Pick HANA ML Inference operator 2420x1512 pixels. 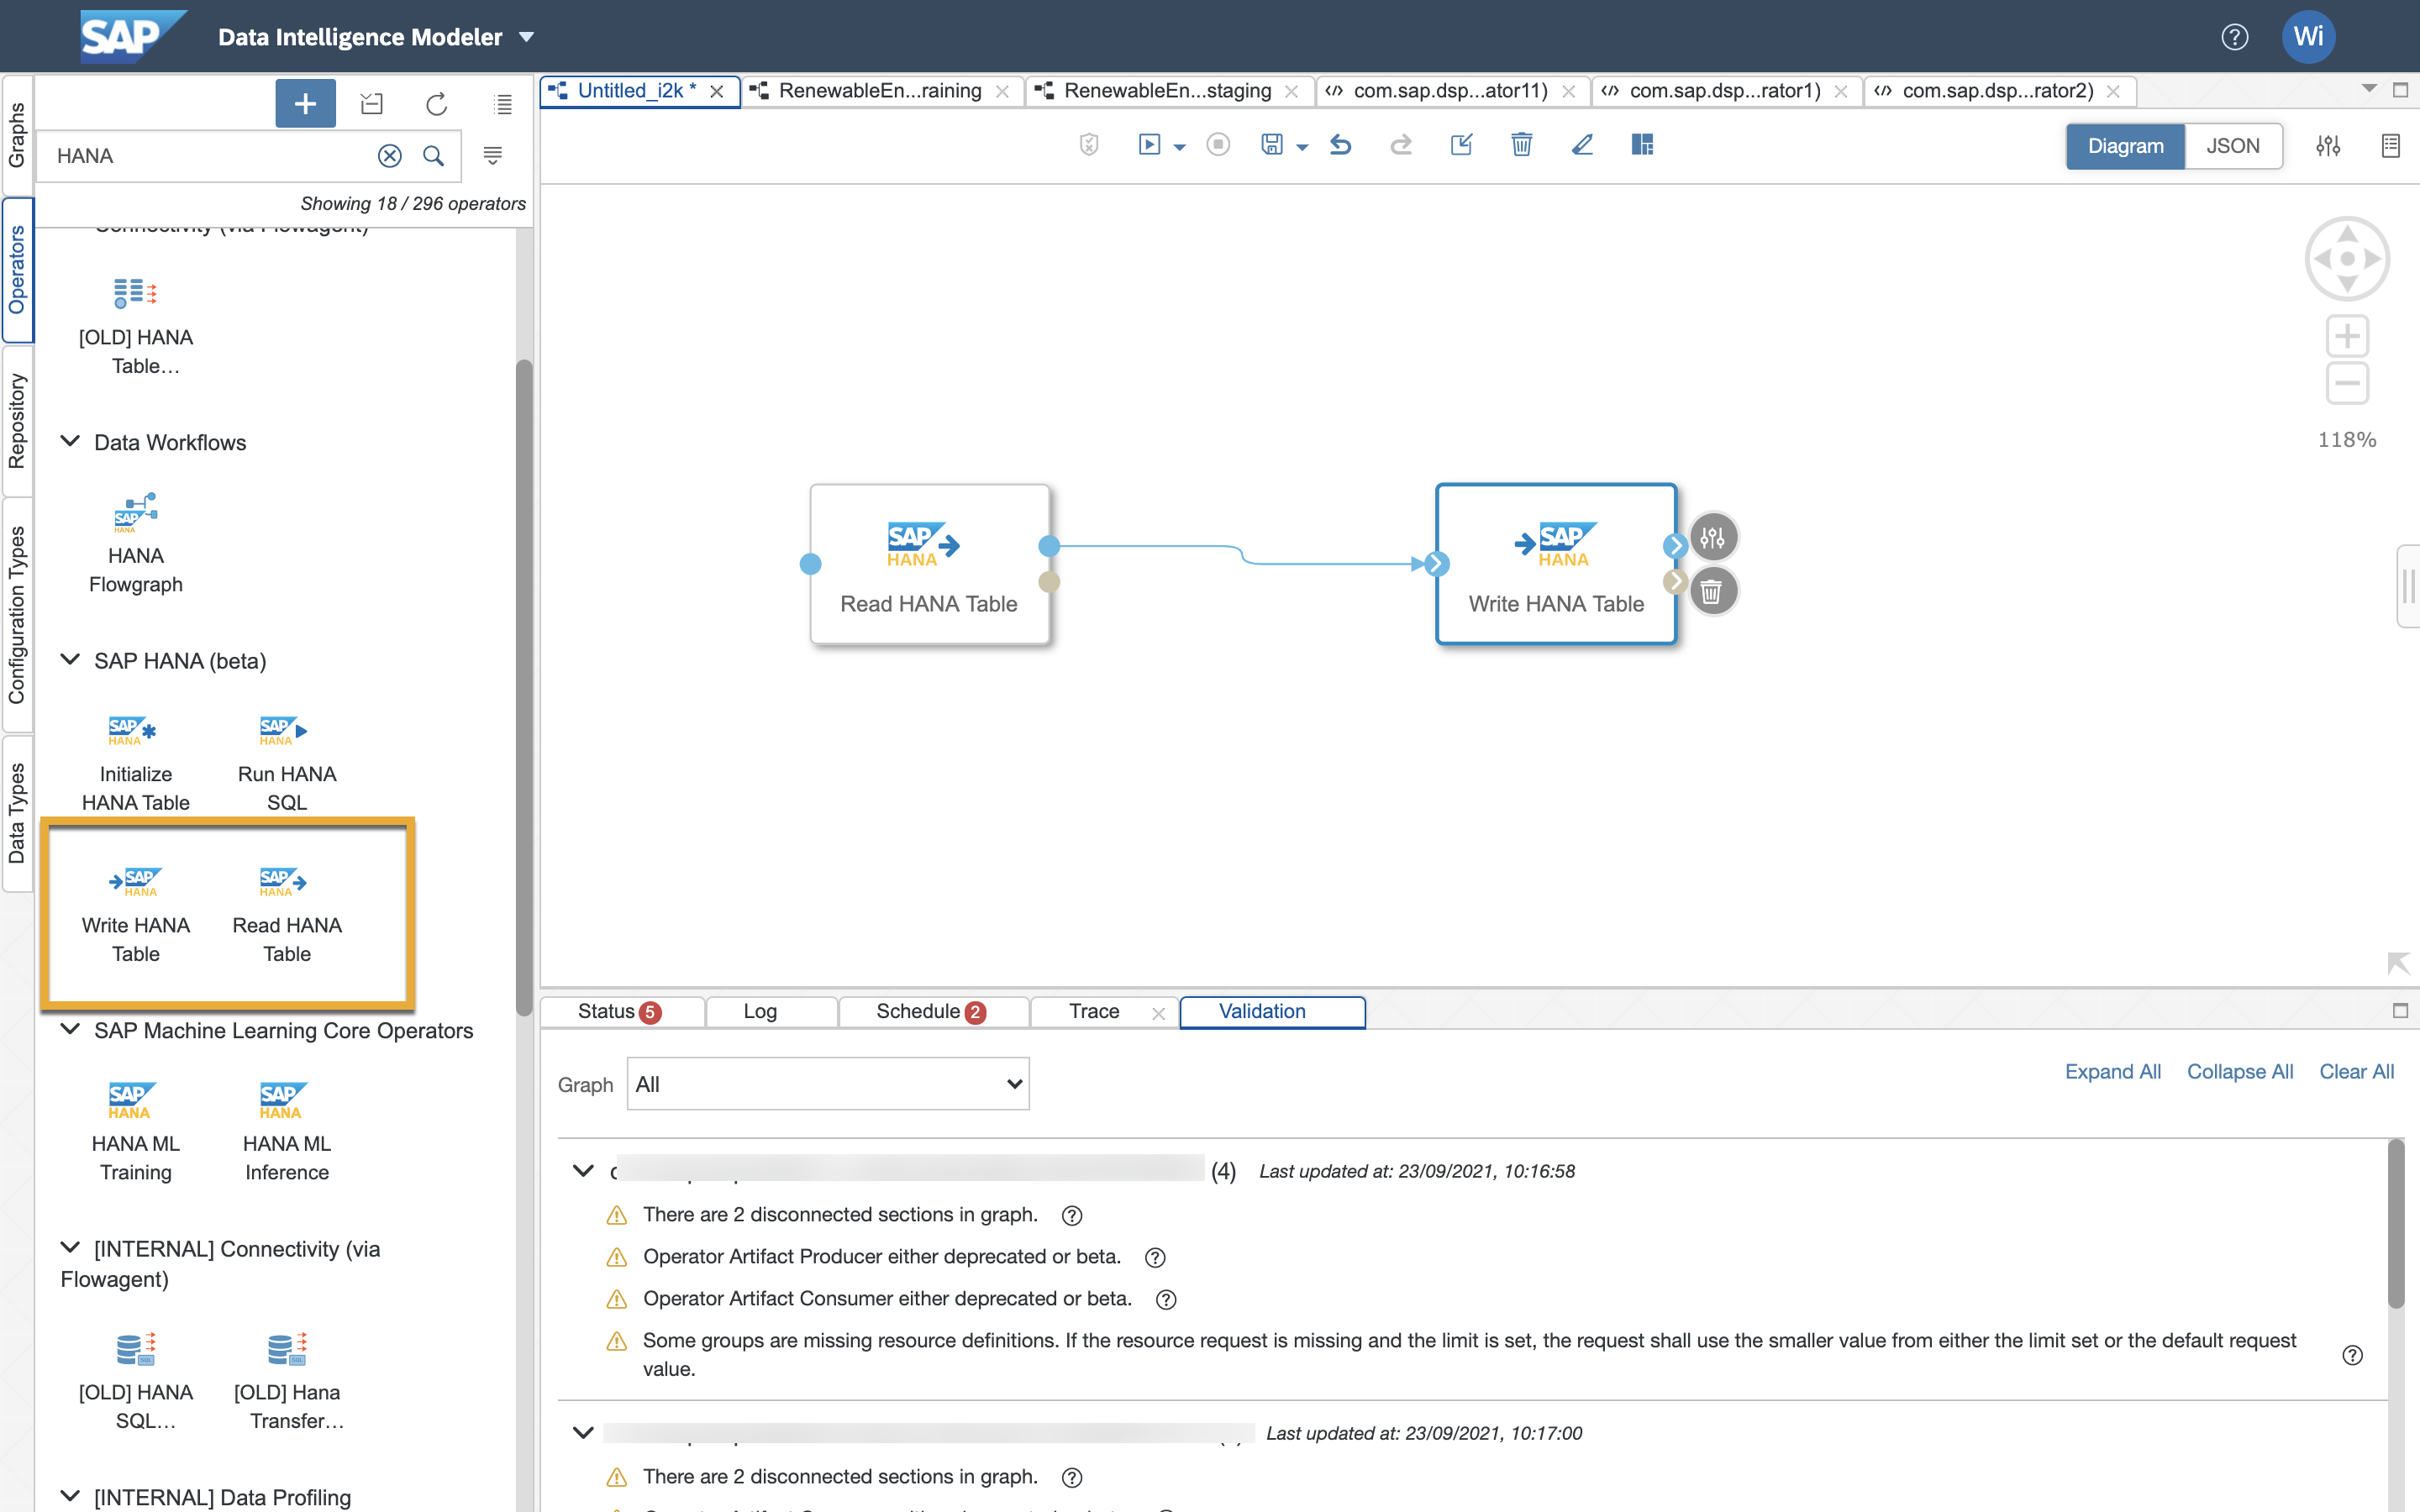287,1131
